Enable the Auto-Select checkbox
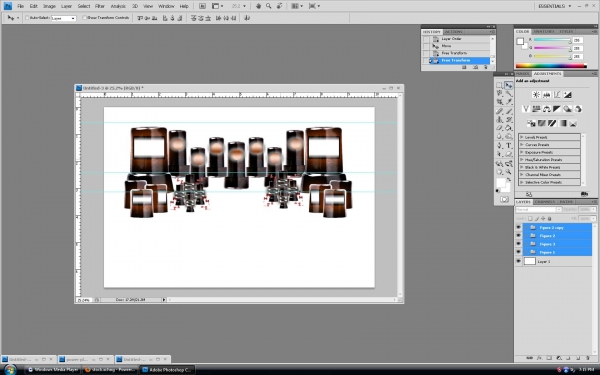This screenshot has height=375, width=600. 27,18
